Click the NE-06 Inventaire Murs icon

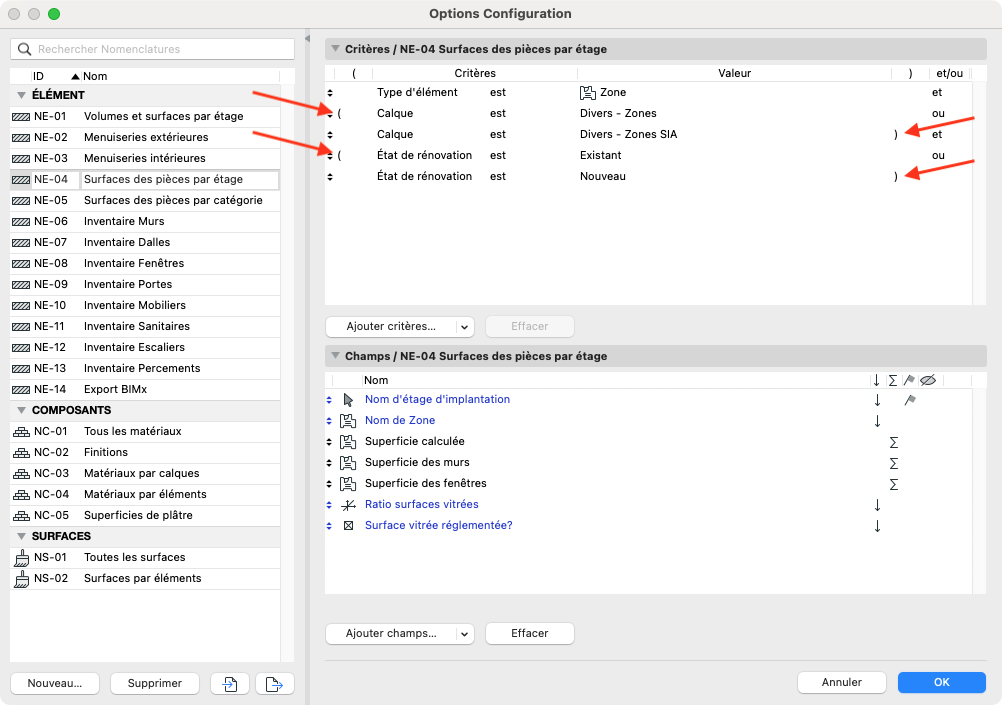click(21, 222)
